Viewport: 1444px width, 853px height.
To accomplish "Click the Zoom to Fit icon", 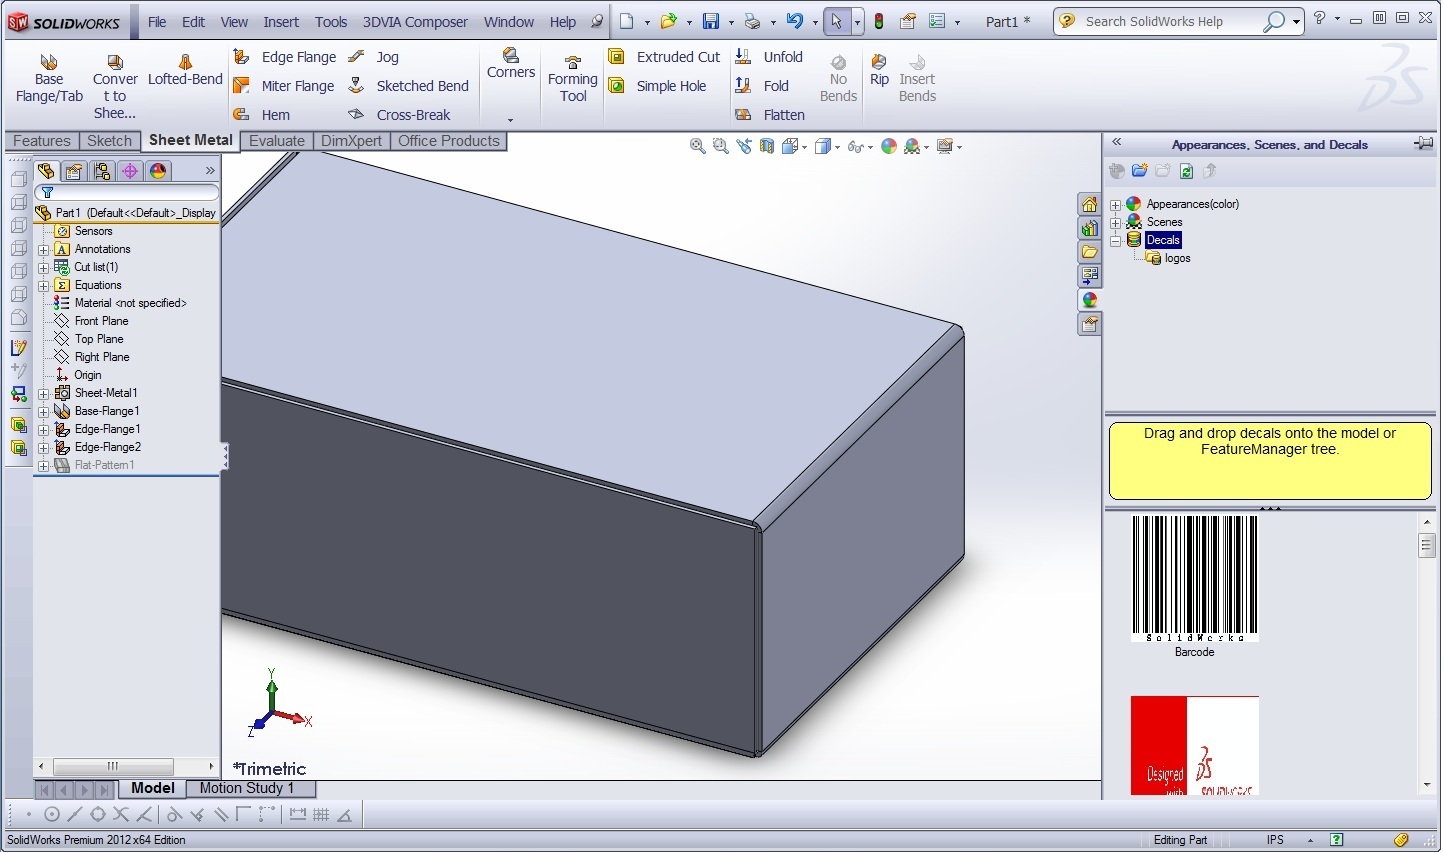I will [x=698, y=146].
